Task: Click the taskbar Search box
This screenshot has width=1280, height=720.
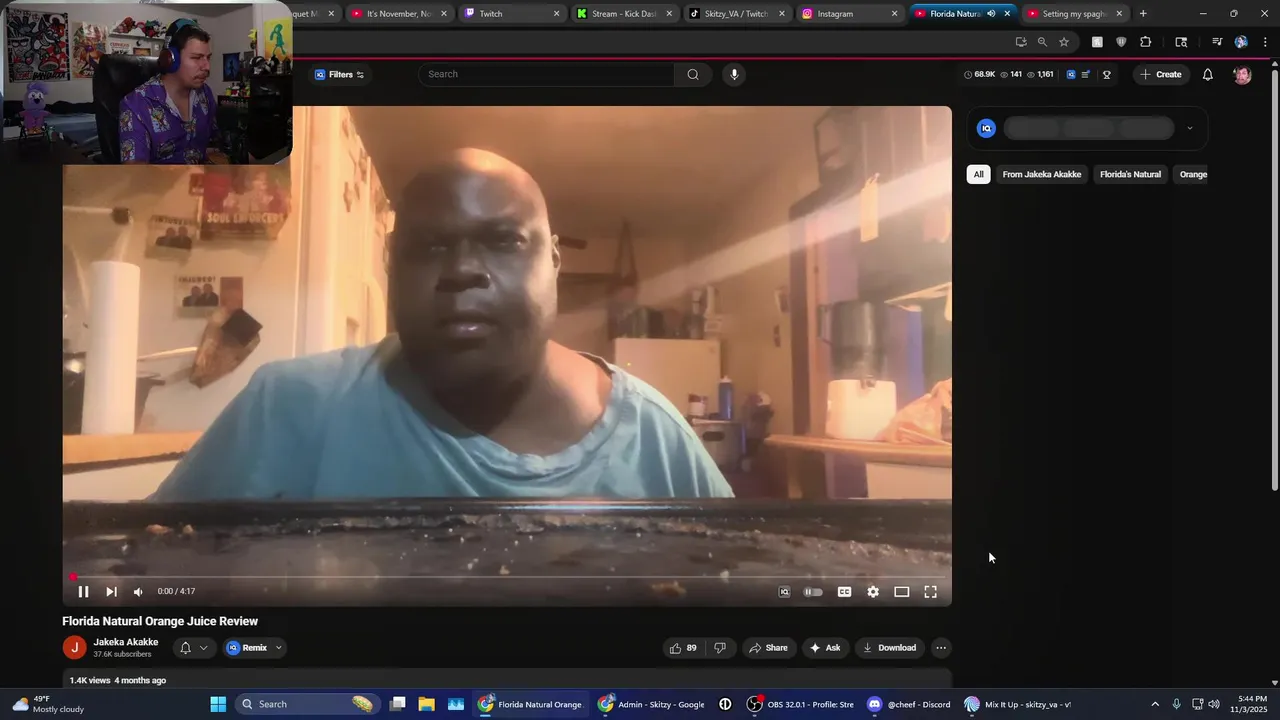Action: 307,704
